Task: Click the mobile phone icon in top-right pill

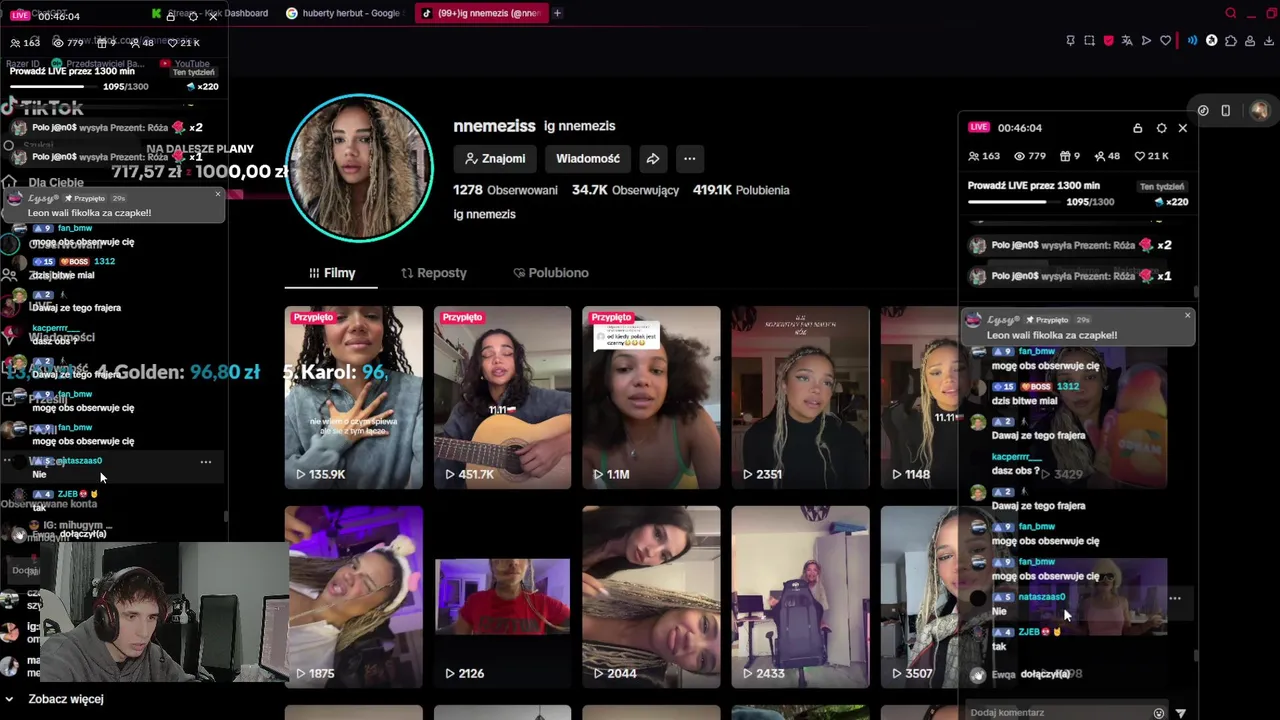Action: [1225, 110]
